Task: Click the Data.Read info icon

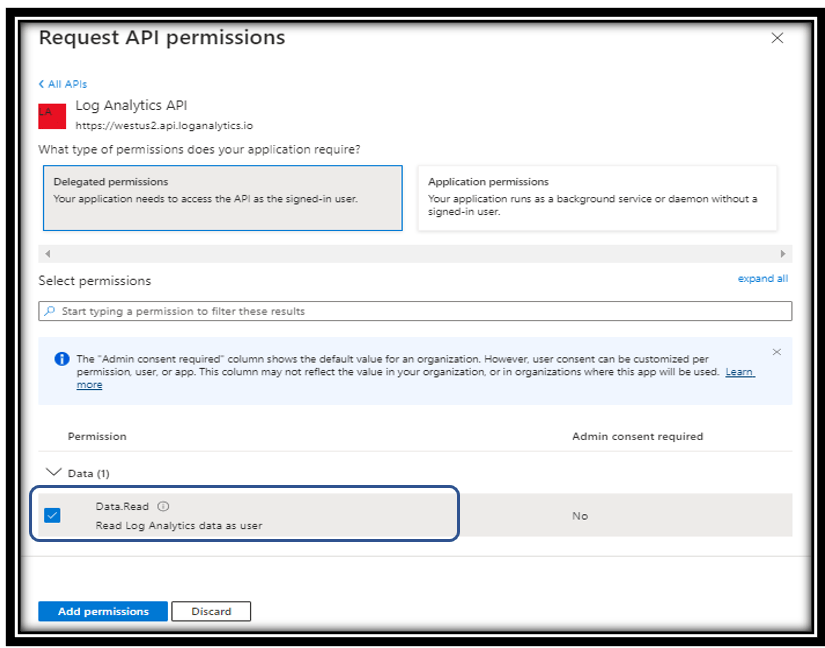Action: pyautogui.click(x=164, y=507)
